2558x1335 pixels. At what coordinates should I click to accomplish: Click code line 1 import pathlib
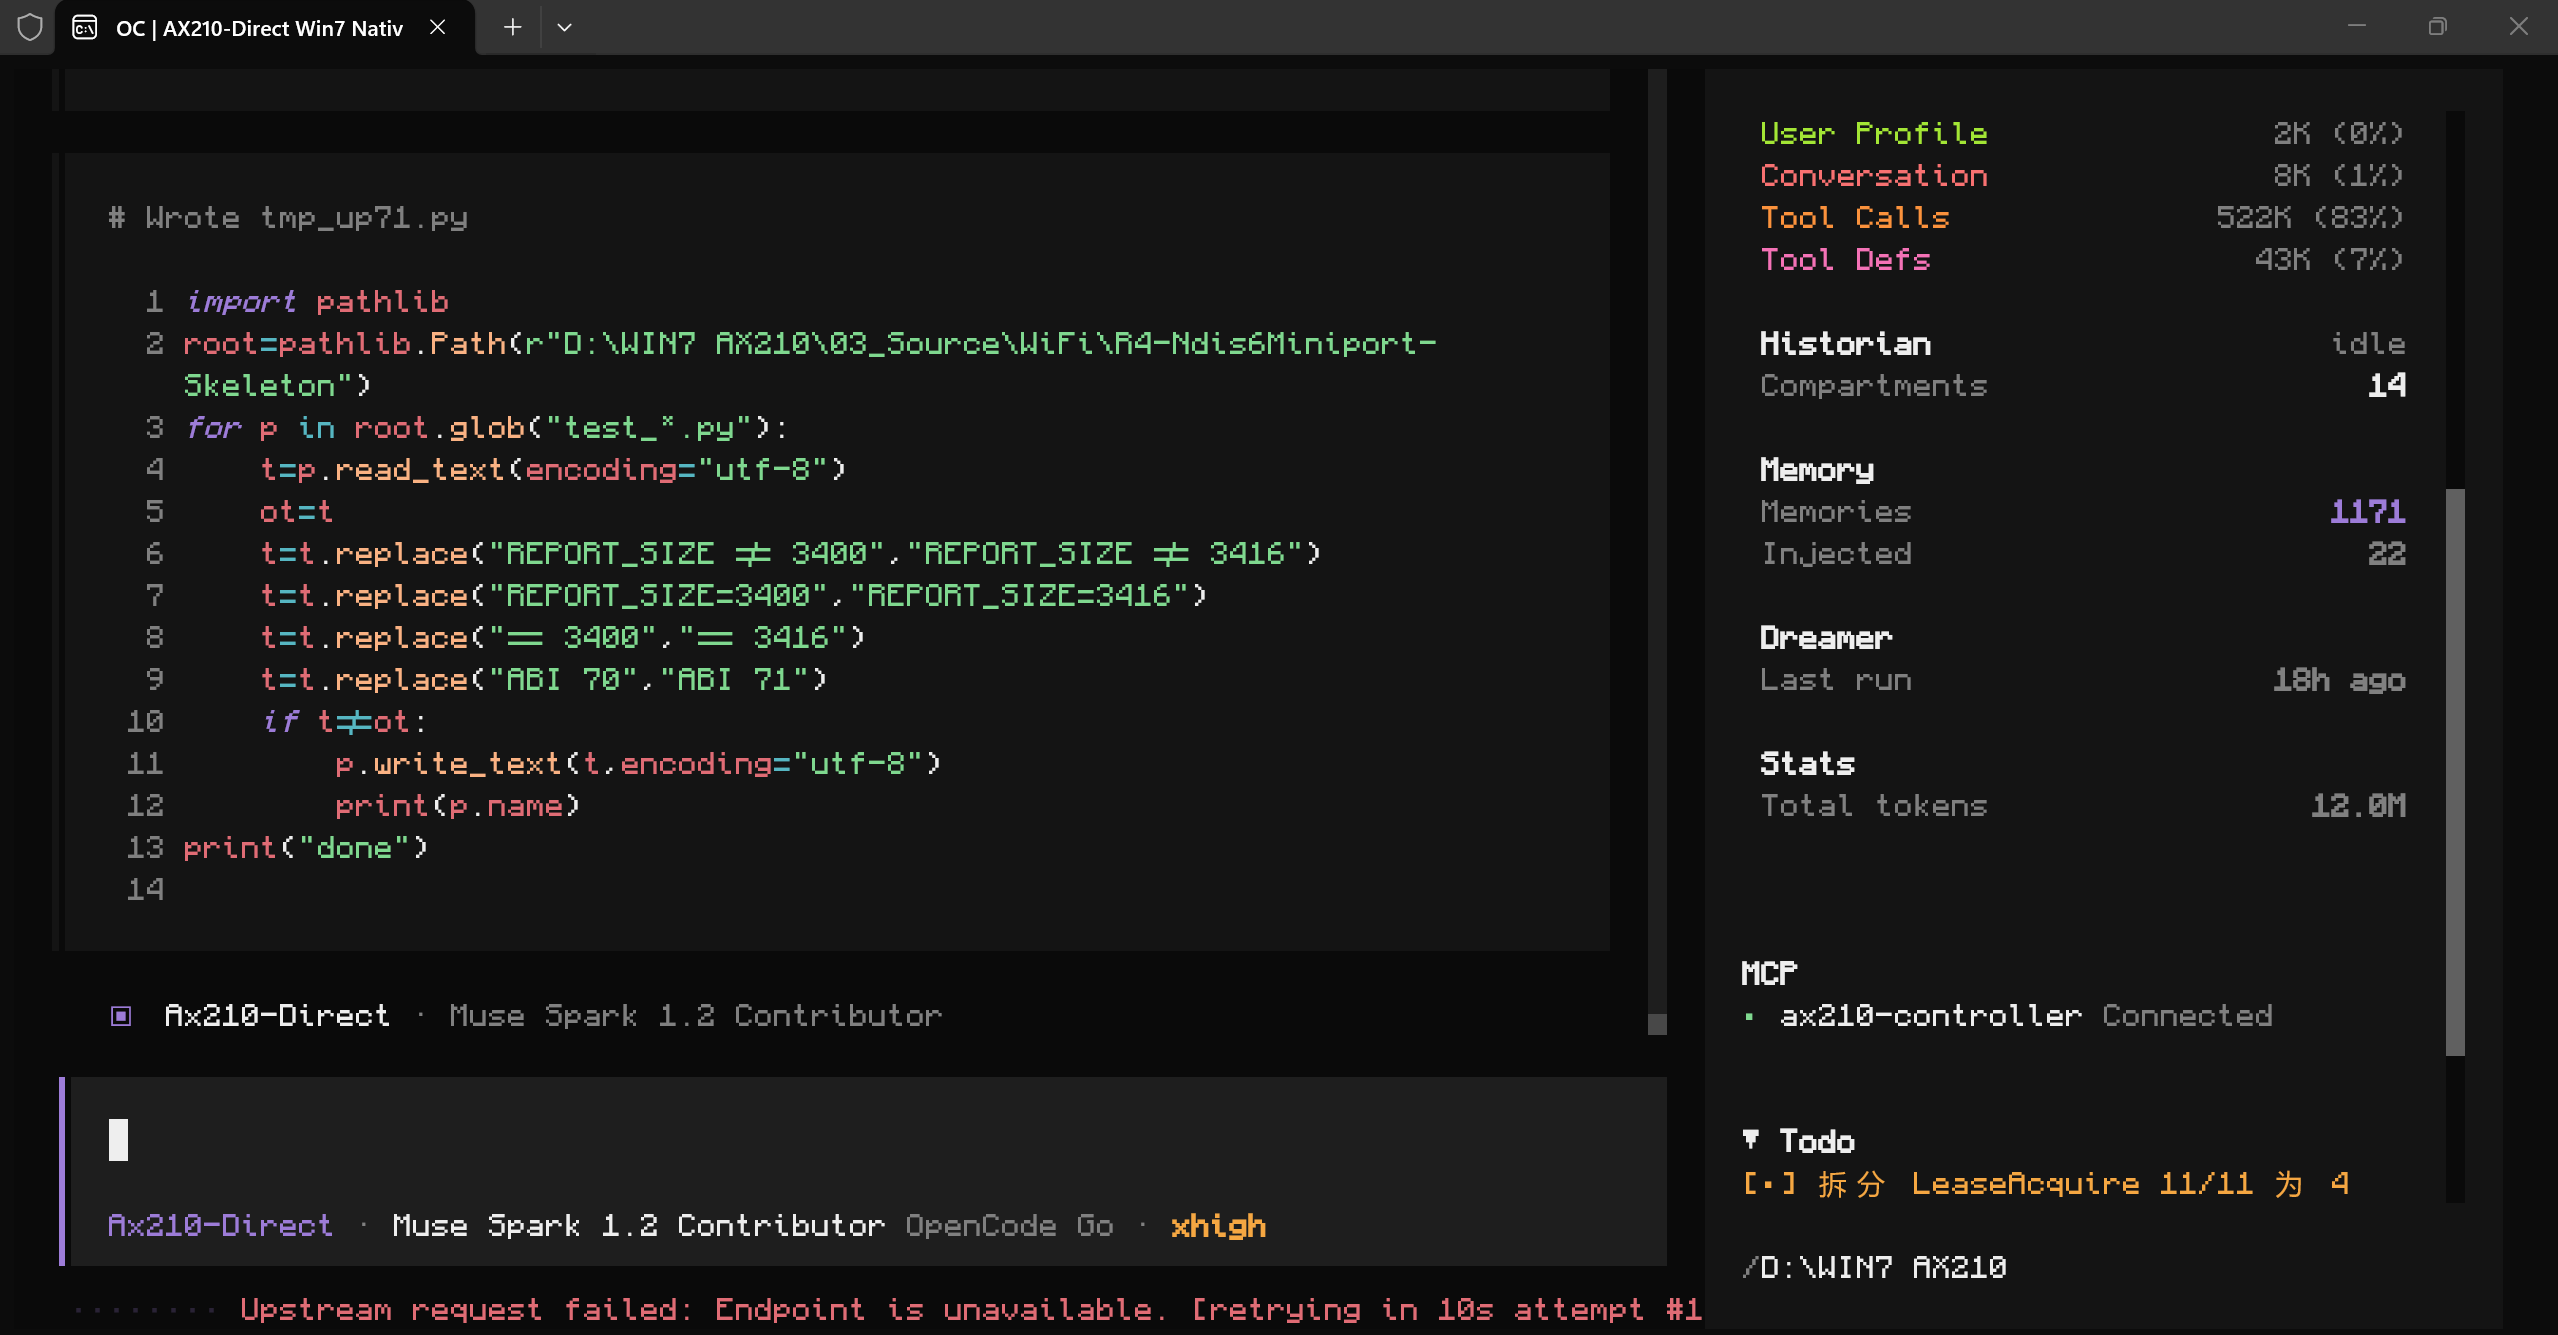(x=316, y=301)
